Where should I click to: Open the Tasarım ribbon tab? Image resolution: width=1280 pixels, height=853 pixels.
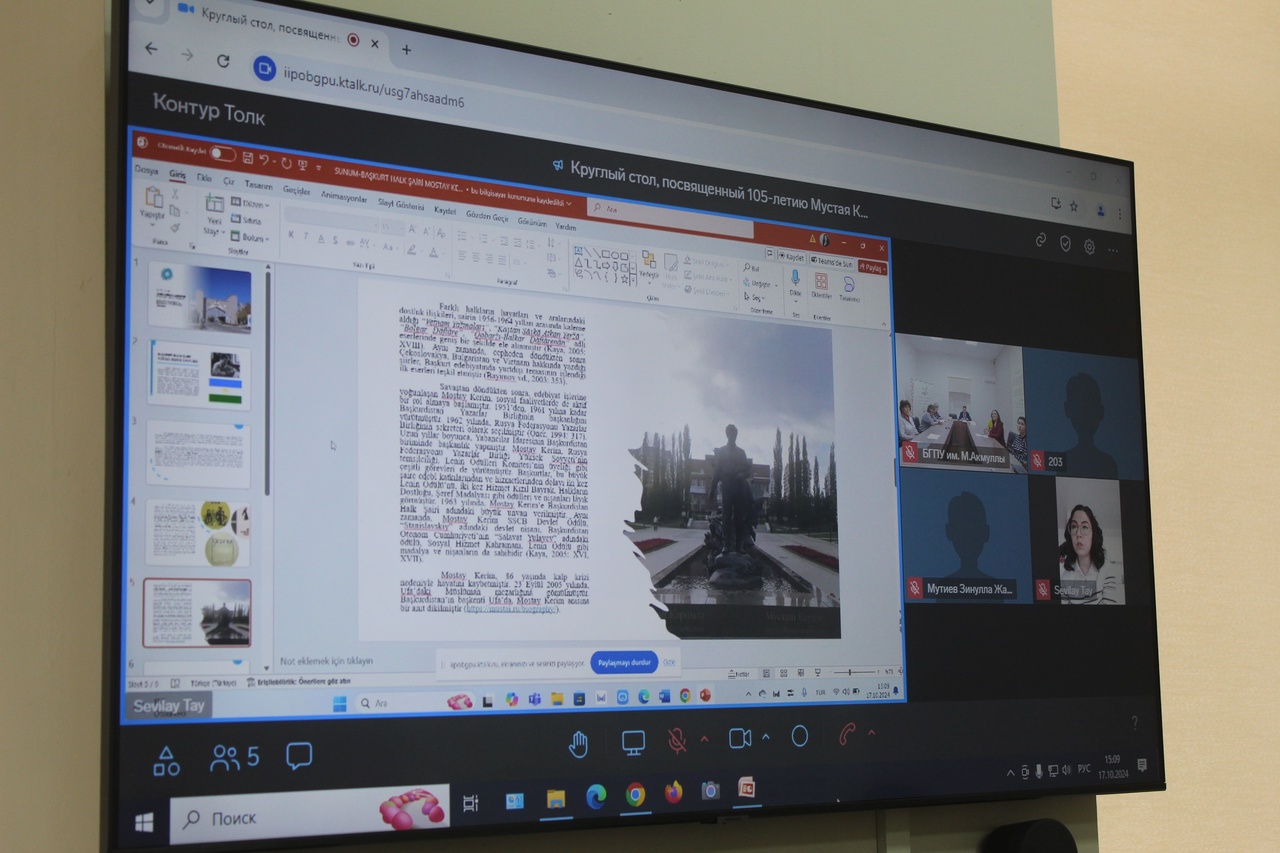258,185
